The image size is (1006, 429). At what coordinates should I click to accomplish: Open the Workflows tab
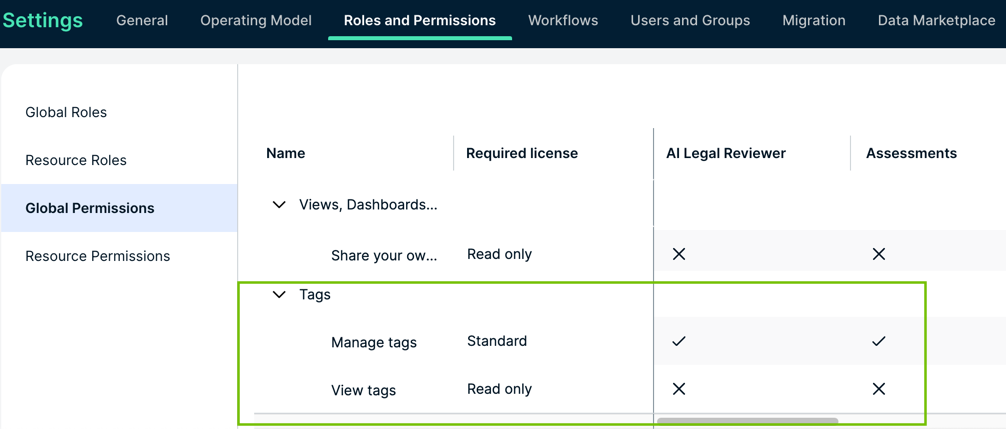[x=563, y=20]
